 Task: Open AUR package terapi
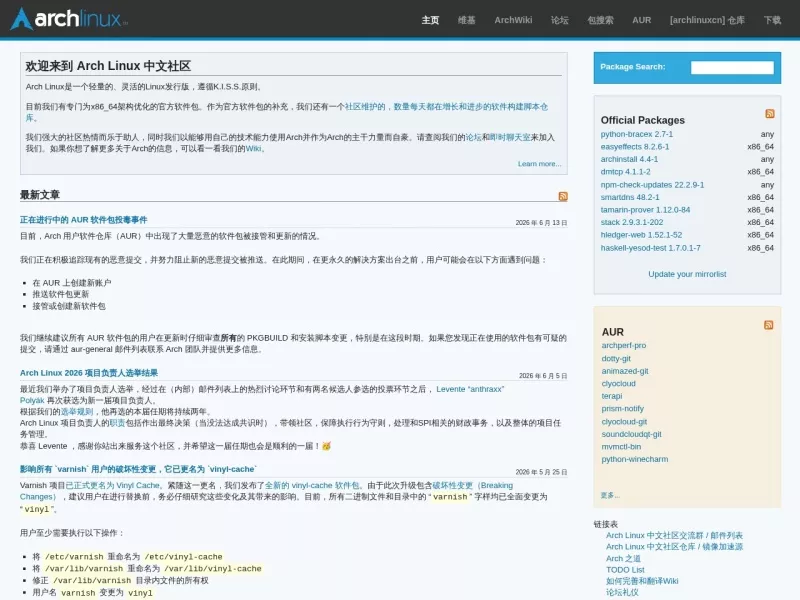tap(612, 396)
